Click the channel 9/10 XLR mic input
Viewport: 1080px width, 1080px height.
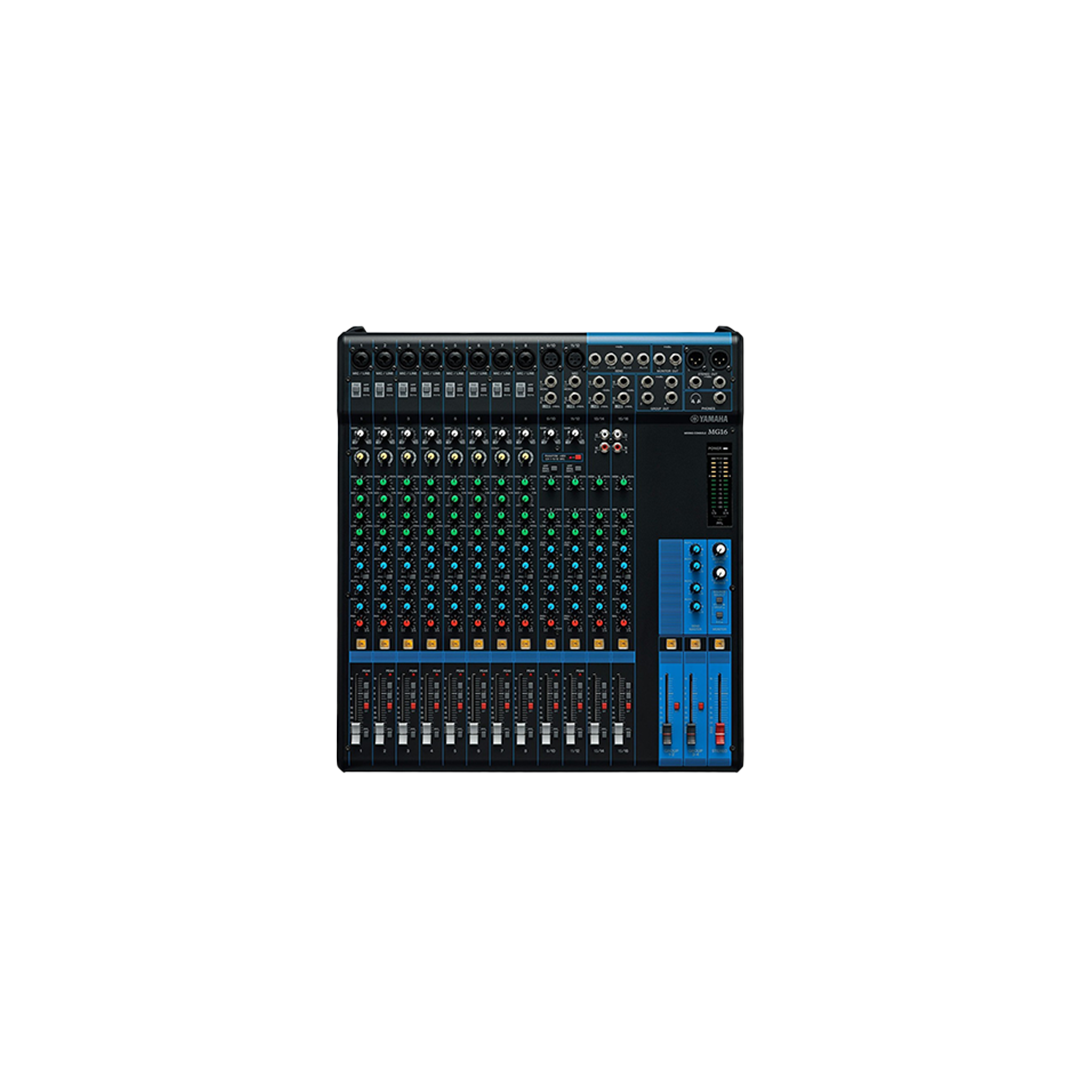[x=550, y=359]
